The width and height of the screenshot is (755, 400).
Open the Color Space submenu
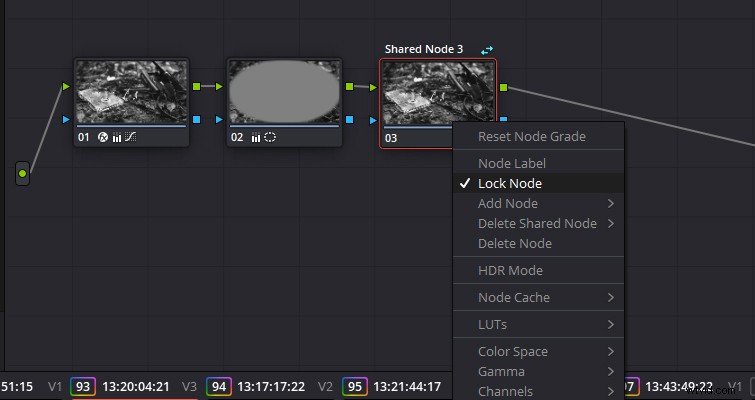pyautogui.click(x=538, y=351)
